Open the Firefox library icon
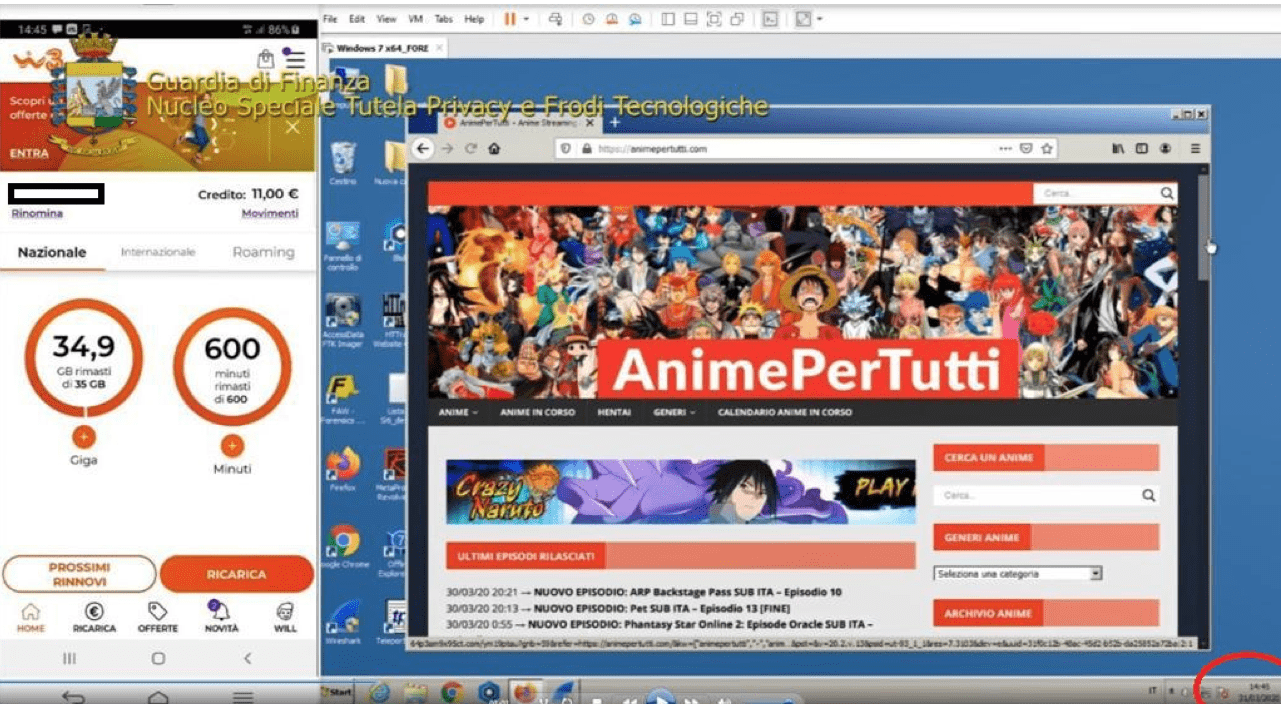 [x=1118, y=148]
